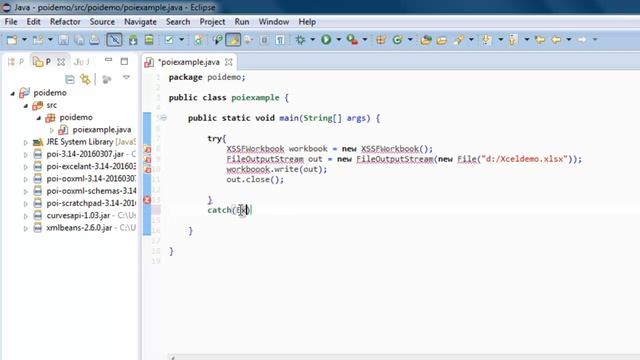Select the curvesapi-1.03.jar entry

coord(84,215)
